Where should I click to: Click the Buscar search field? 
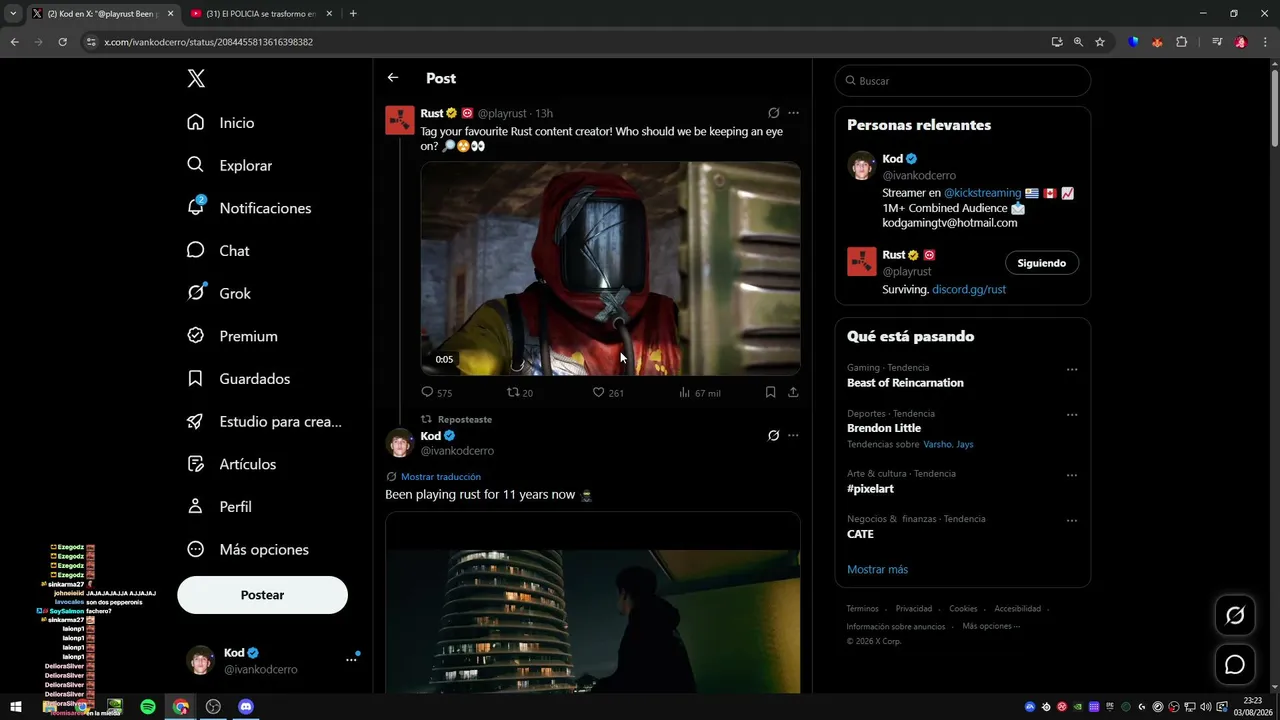963,81
